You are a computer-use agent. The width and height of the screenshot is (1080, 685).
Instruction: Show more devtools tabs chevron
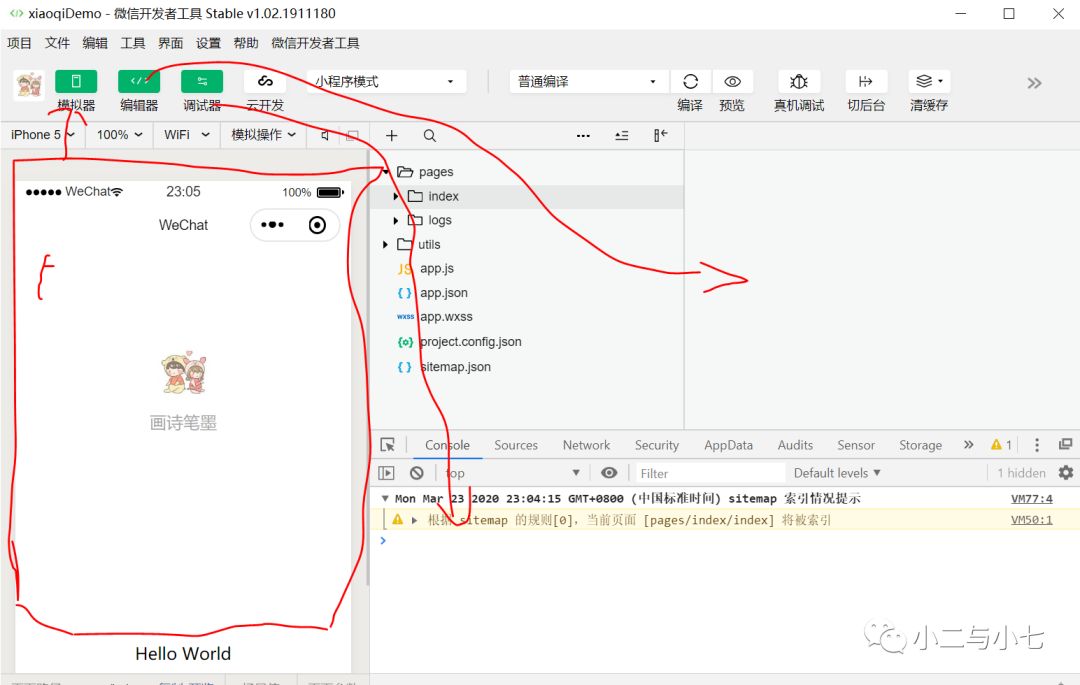coord(968,445)
